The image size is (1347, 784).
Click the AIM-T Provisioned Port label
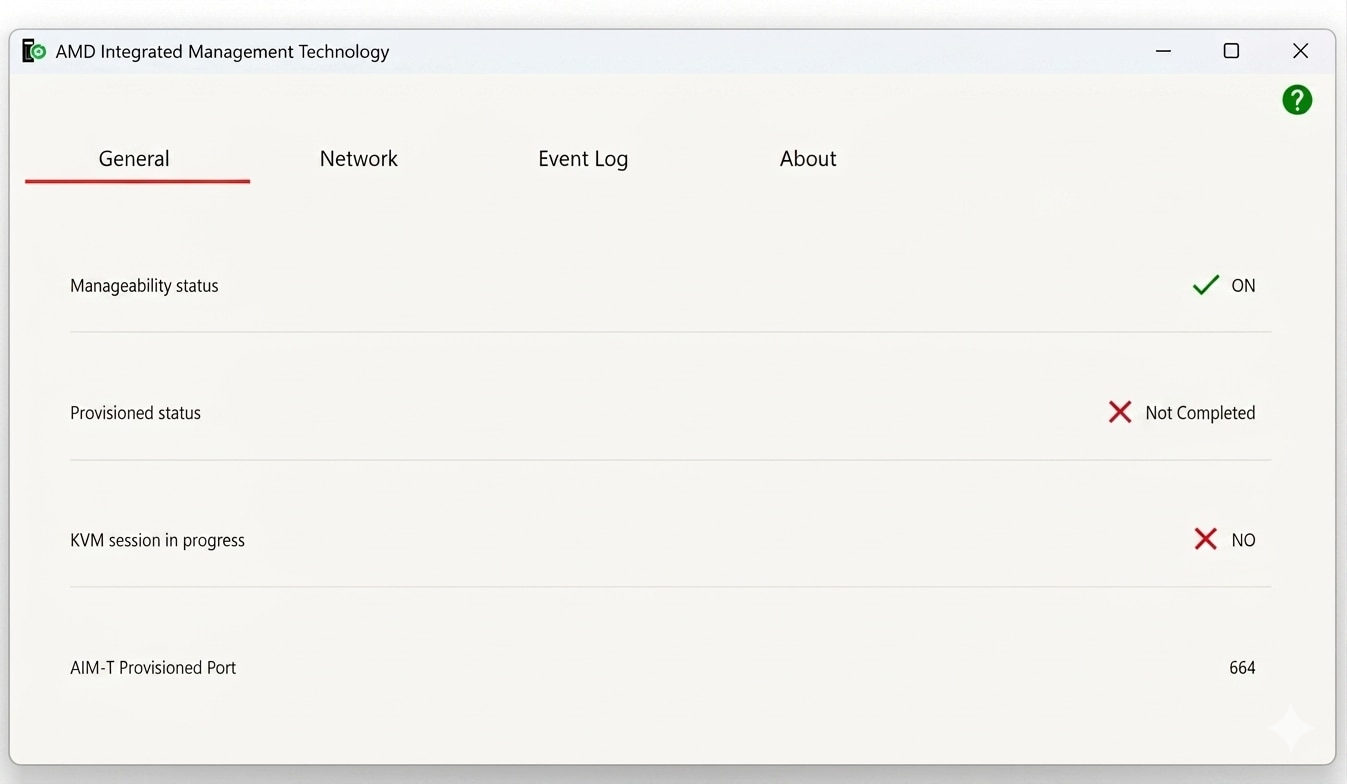[x=153, y=668]
